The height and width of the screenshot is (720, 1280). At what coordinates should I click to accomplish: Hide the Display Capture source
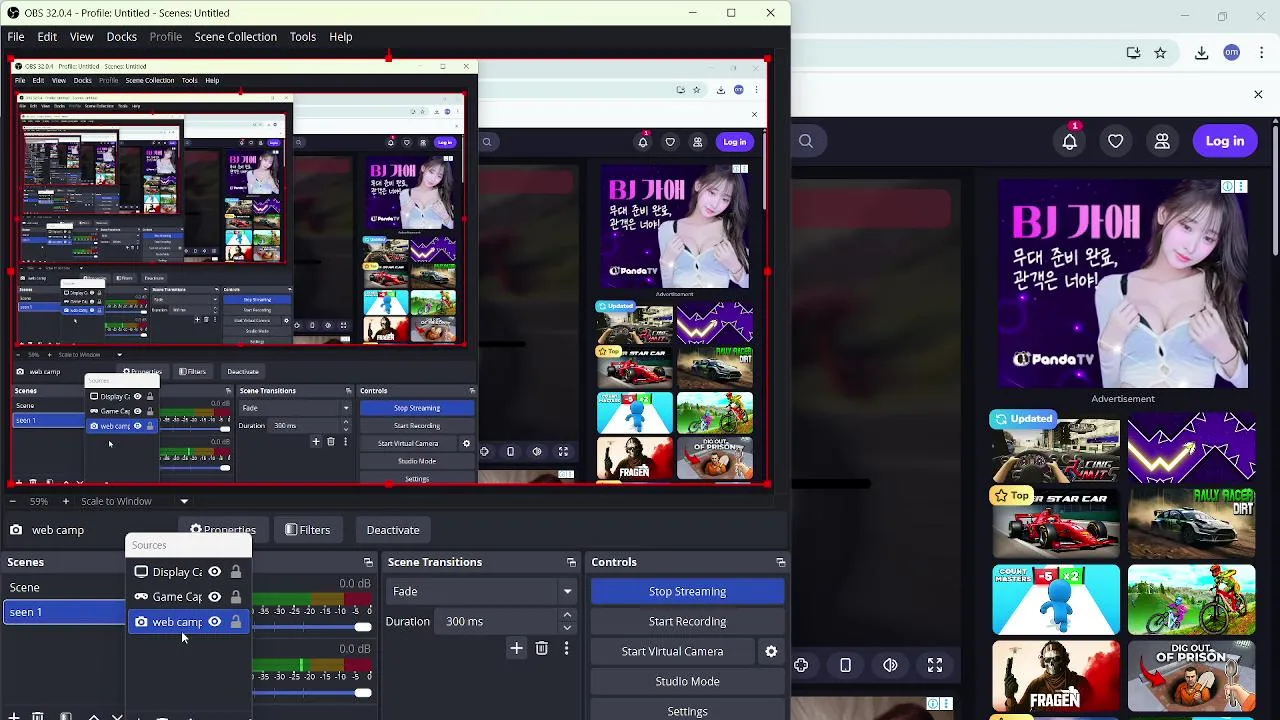tap(214, 572)
